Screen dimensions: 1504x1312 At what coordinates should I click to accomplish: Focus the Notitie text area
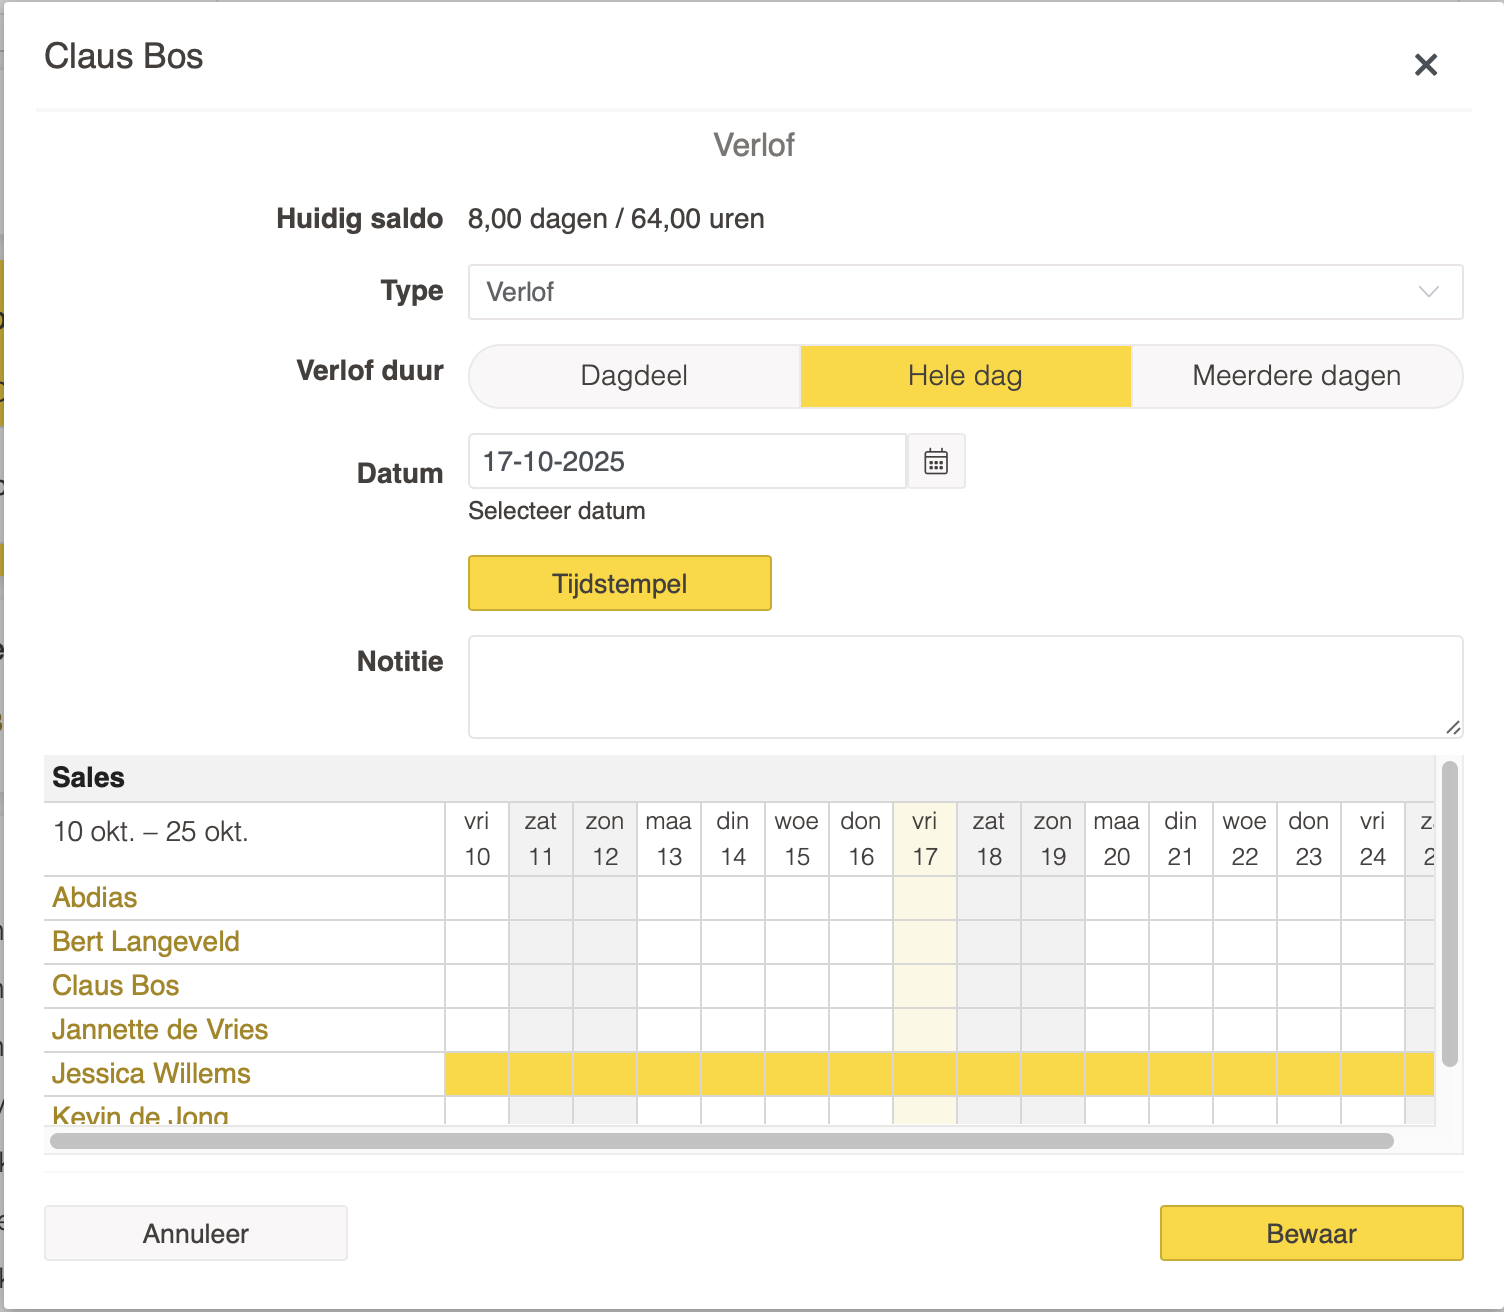(965, 687)
